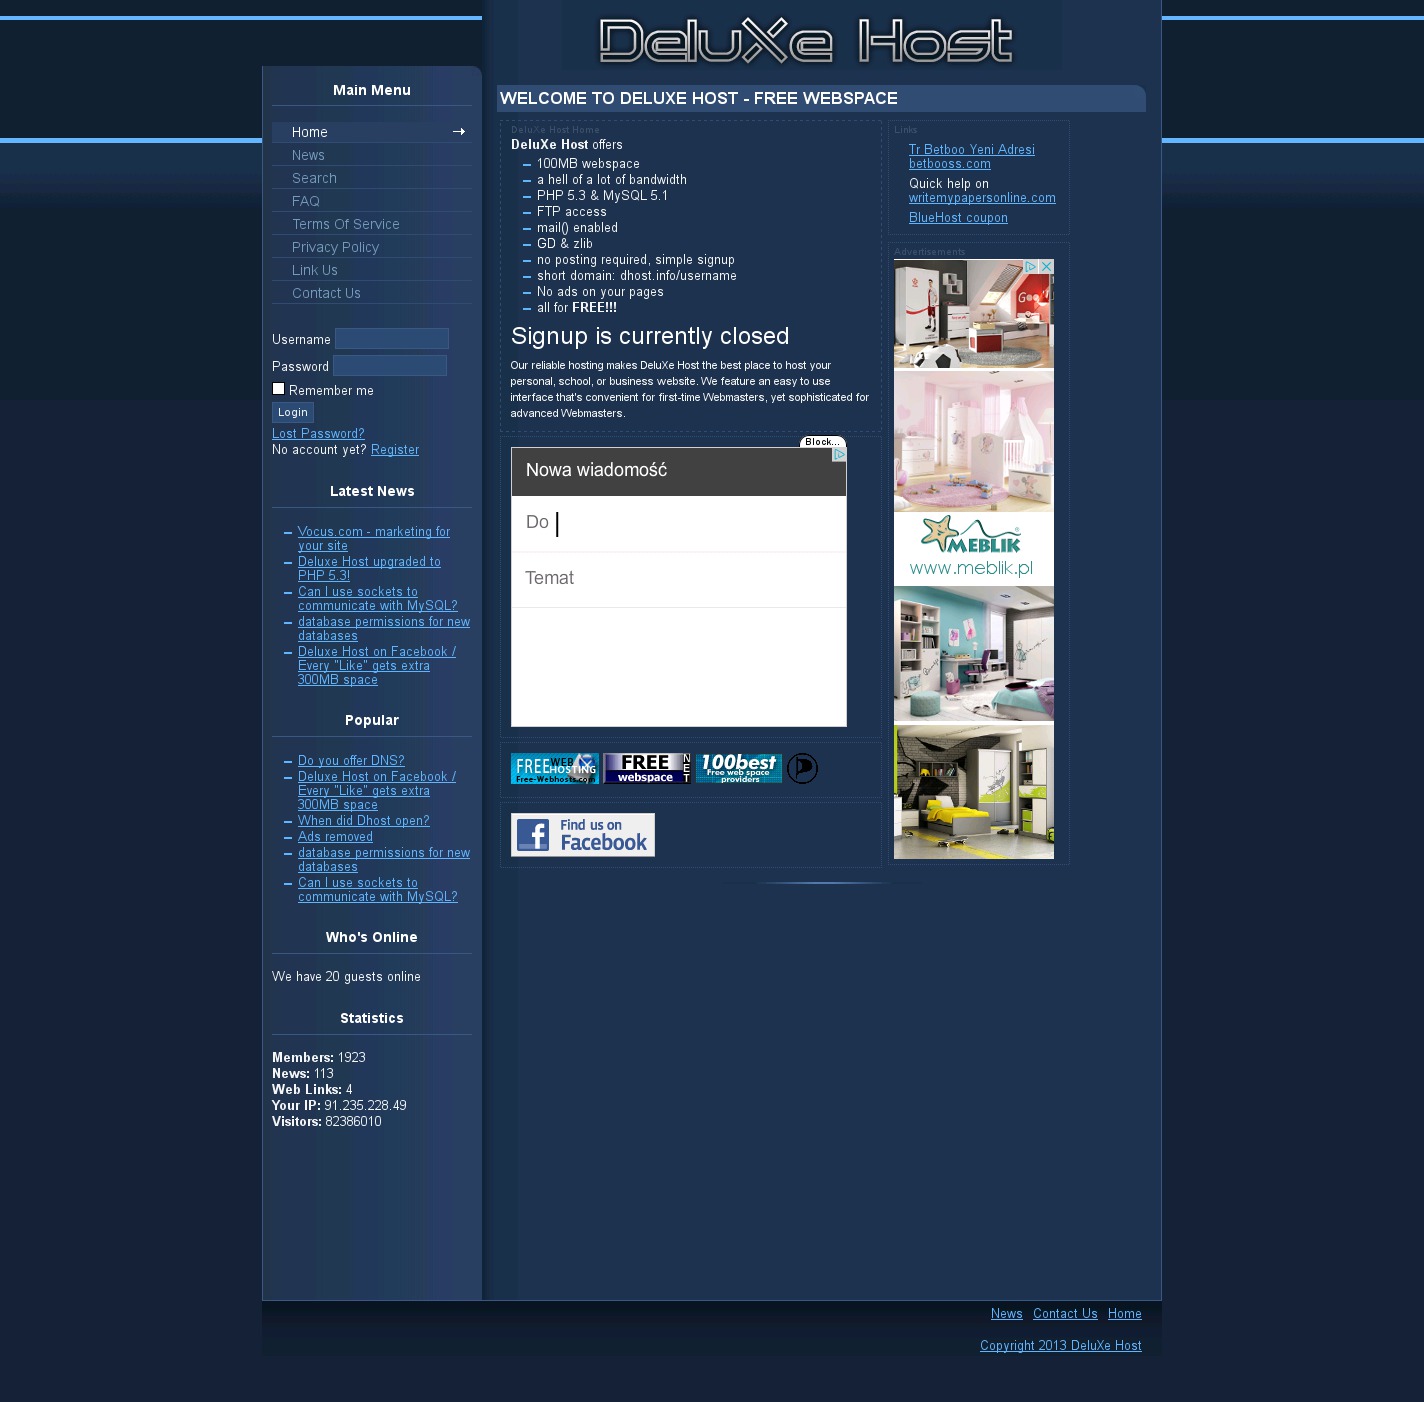Open the Find us on Facebook badge
Screen dimensions: 1424x1402
pyautogui.click(x=582, y=834)
